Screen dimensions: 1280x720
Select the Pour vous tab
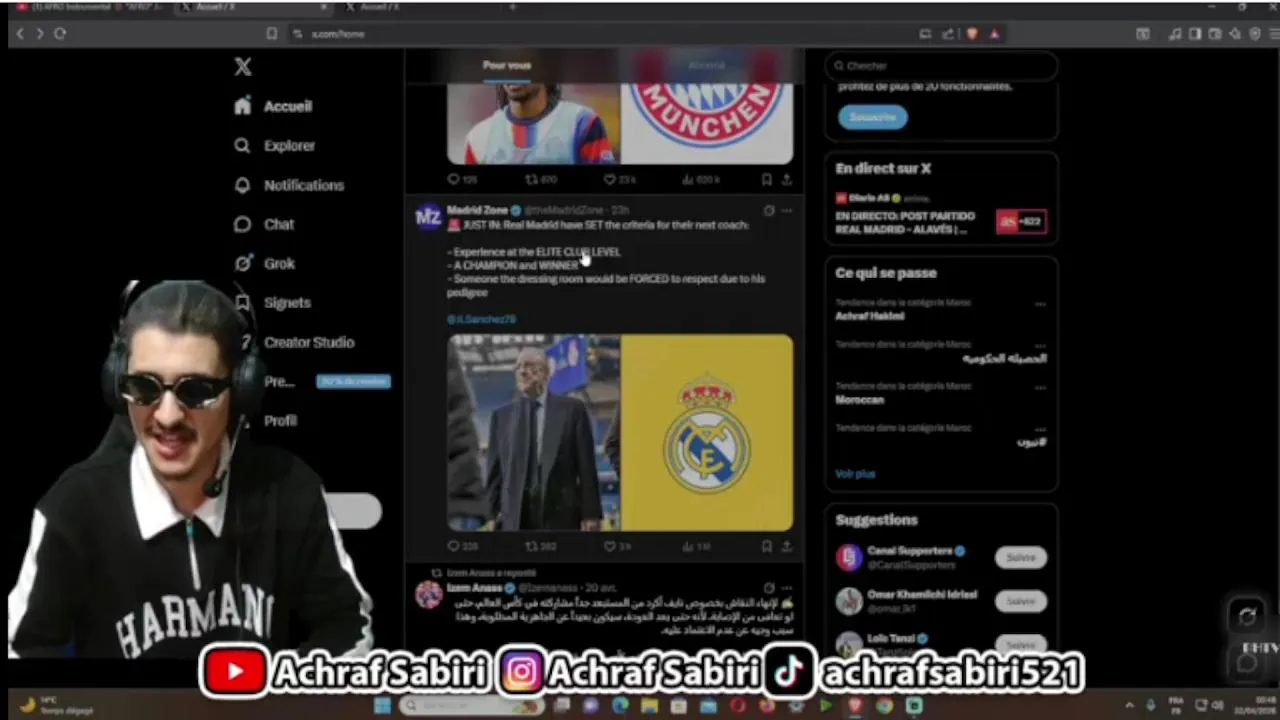(x=507, y=66)
